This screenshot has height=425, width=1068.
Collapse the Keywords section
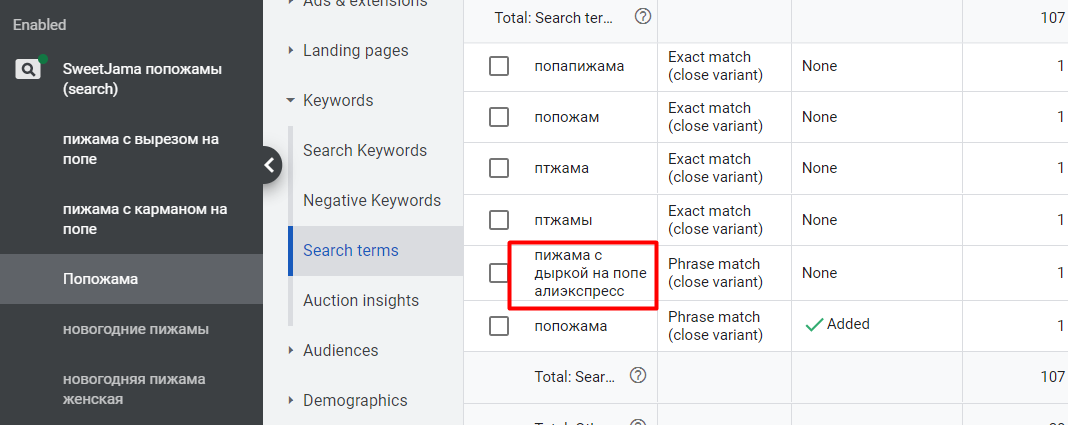338,100
